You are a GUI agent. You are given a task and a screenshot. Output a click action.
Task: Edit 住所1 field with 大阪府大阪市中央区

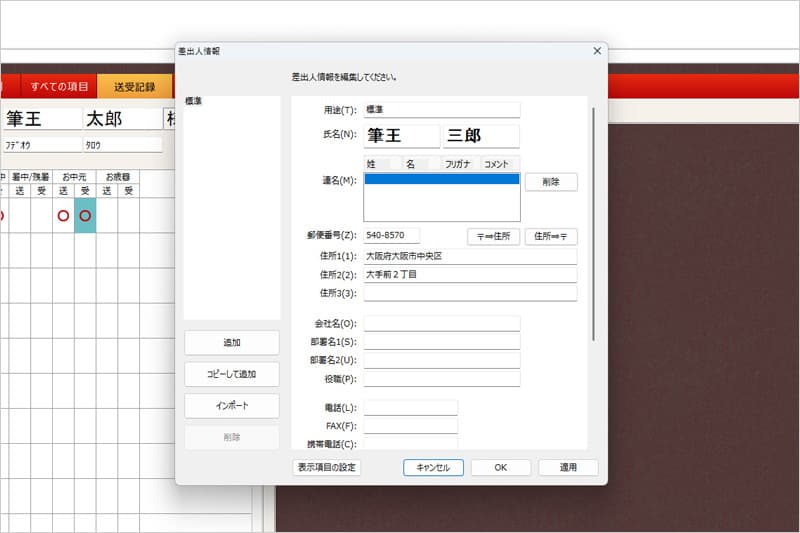click(470, 256)
